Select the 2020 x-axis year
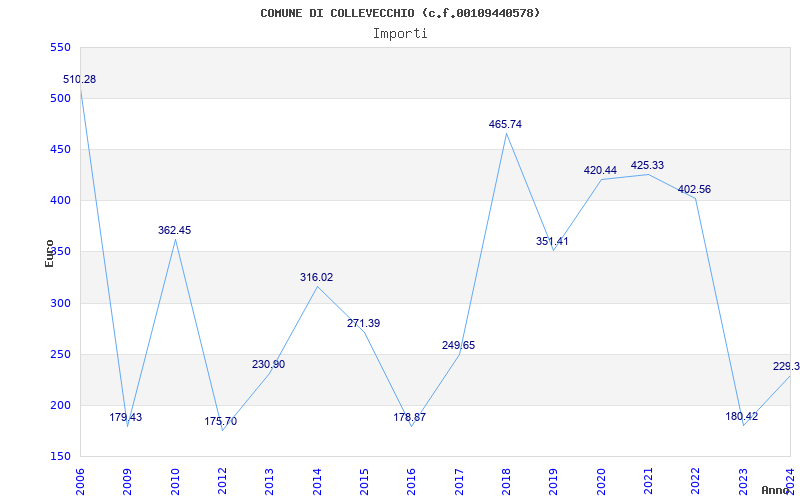The width and height of the screenshot is (800, 500). pos(601,481)
